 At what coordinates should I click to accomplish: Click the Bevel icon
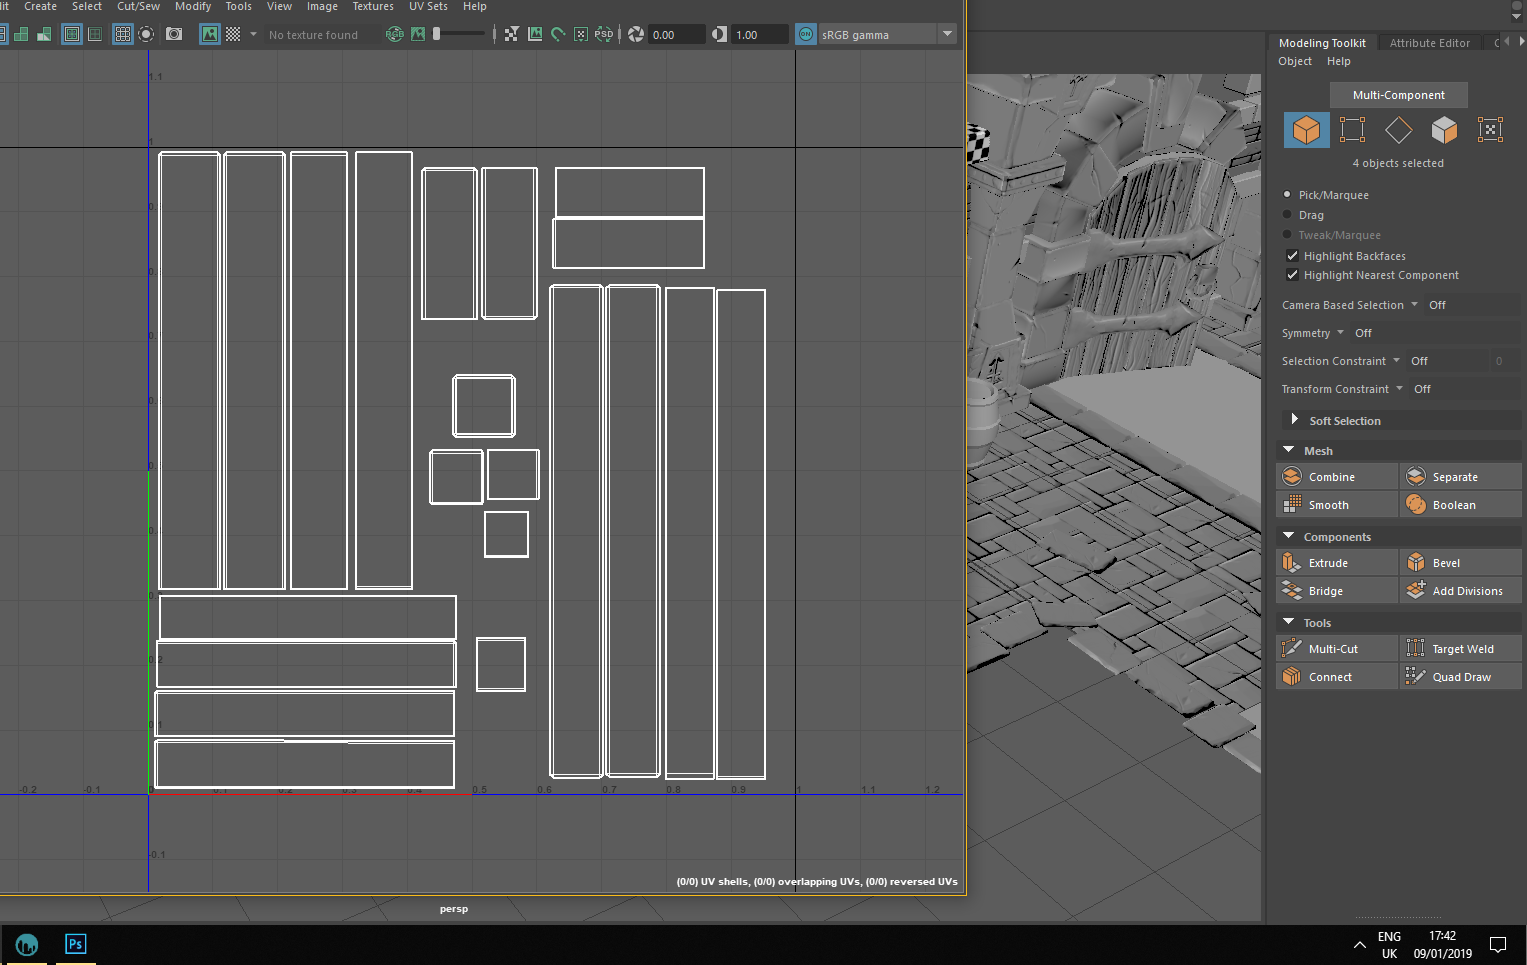(x=1416, y=563)
